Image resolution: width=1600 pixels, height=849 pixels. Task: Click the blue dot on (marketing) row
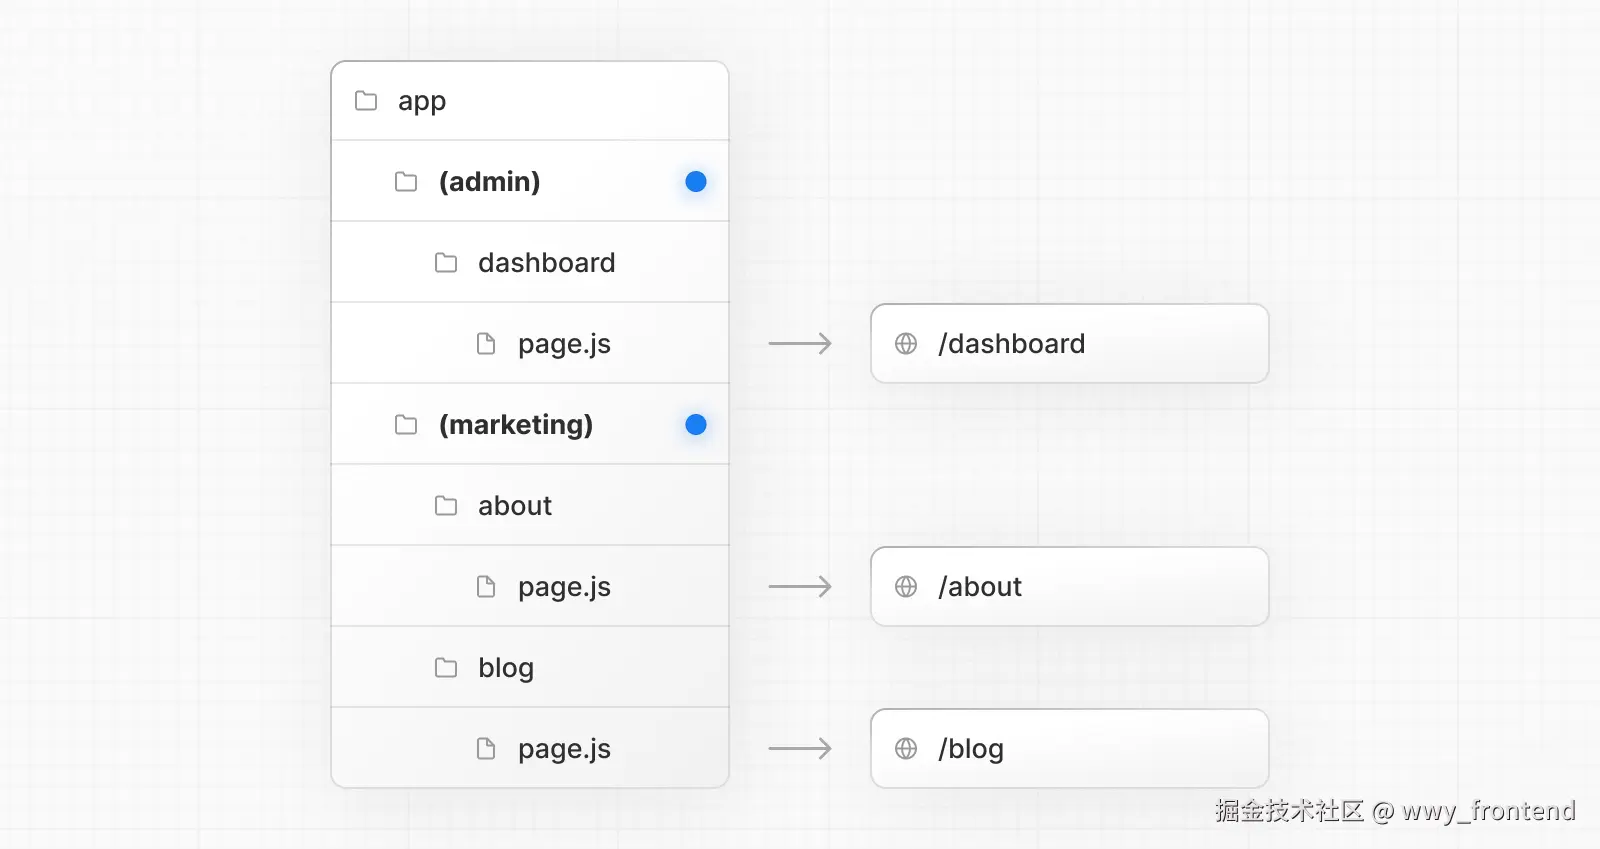coord(696,425)
